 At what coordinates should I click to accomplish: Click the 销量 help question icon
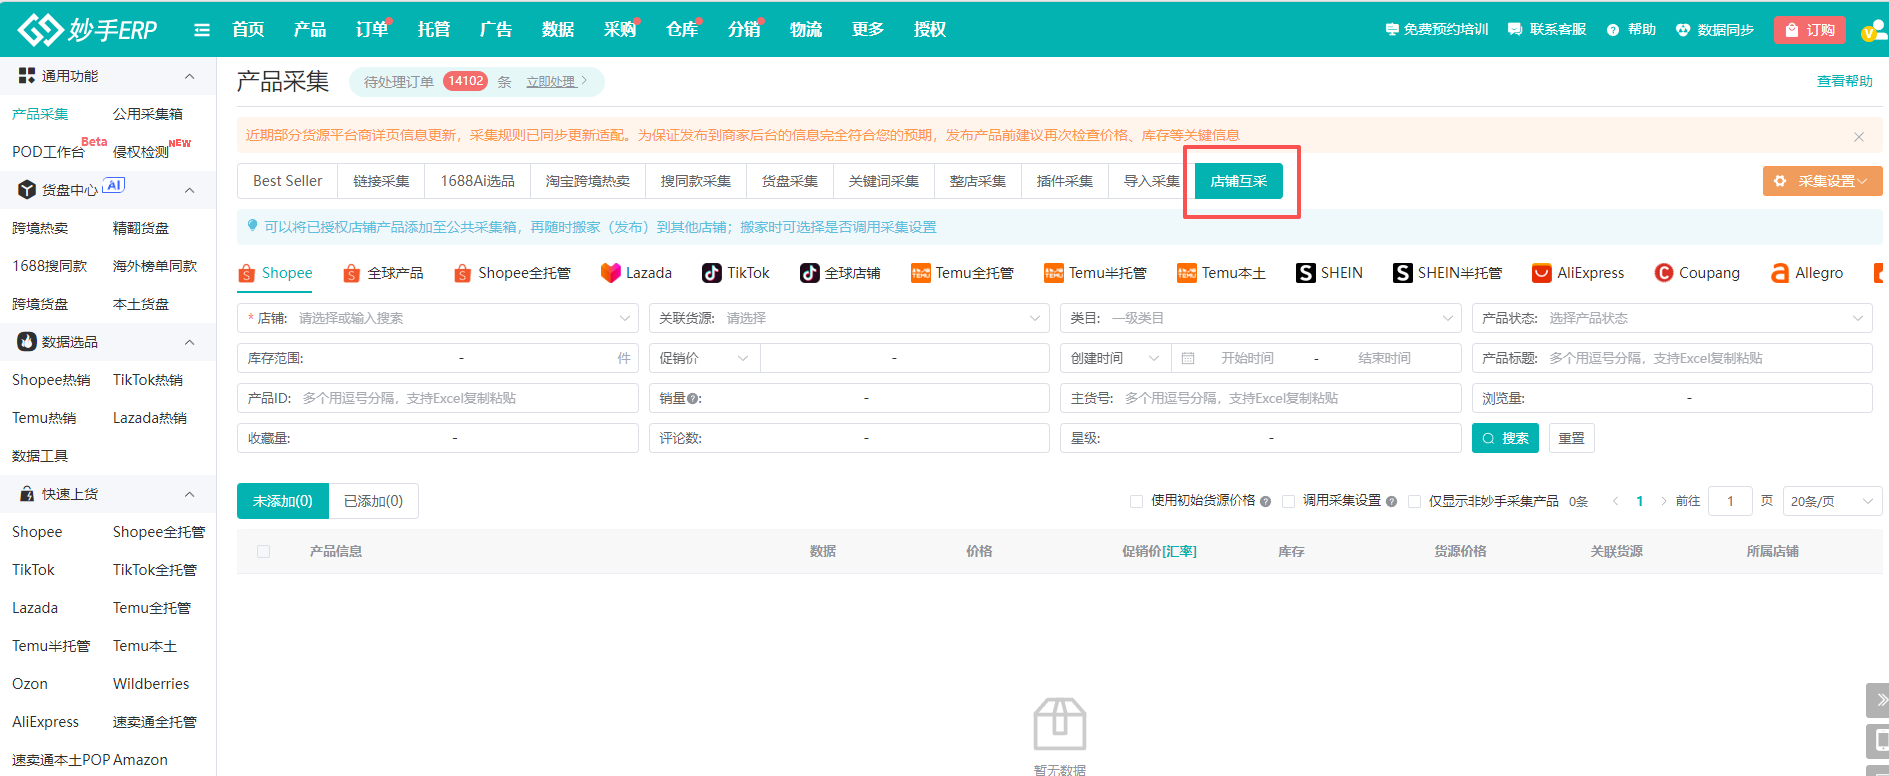(692, 398)
